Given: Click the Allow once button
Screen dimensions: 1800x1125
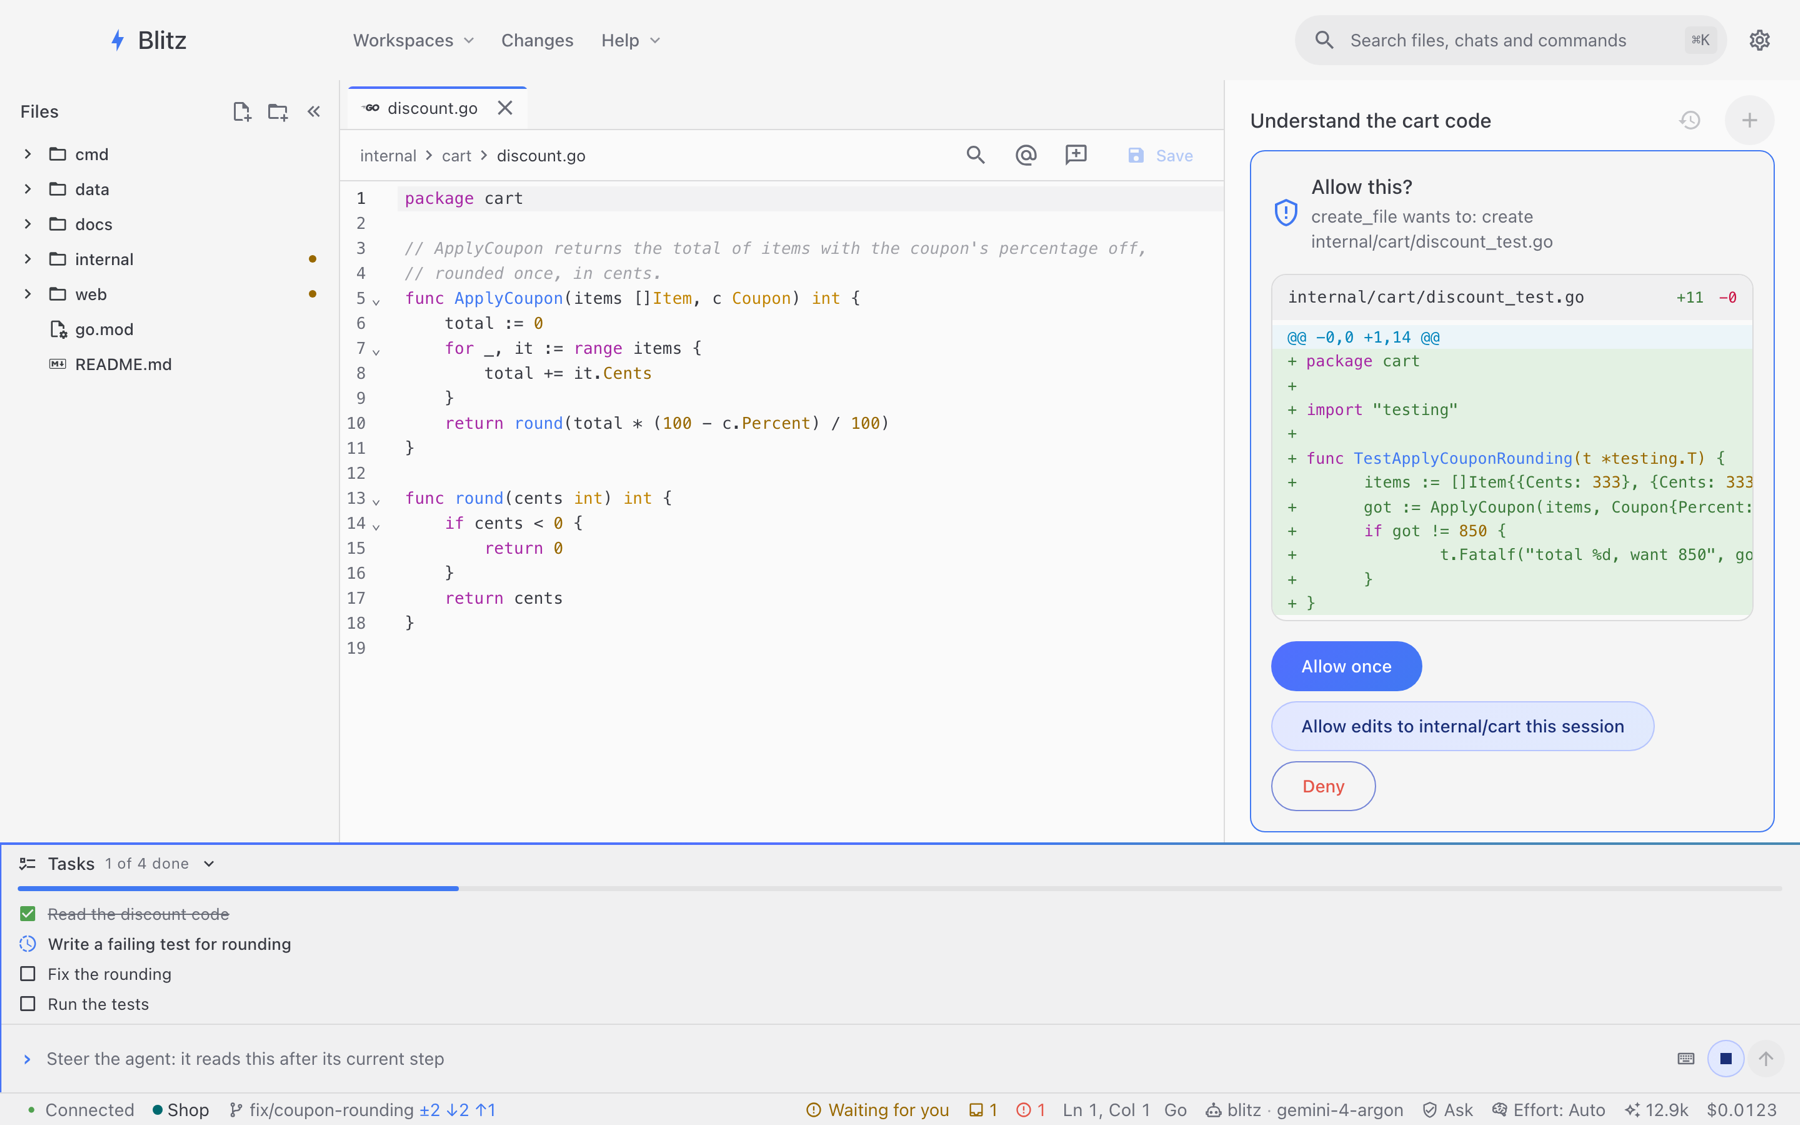Looking at the screenshot, I should pyautogui.click(x=1346, y=666).
